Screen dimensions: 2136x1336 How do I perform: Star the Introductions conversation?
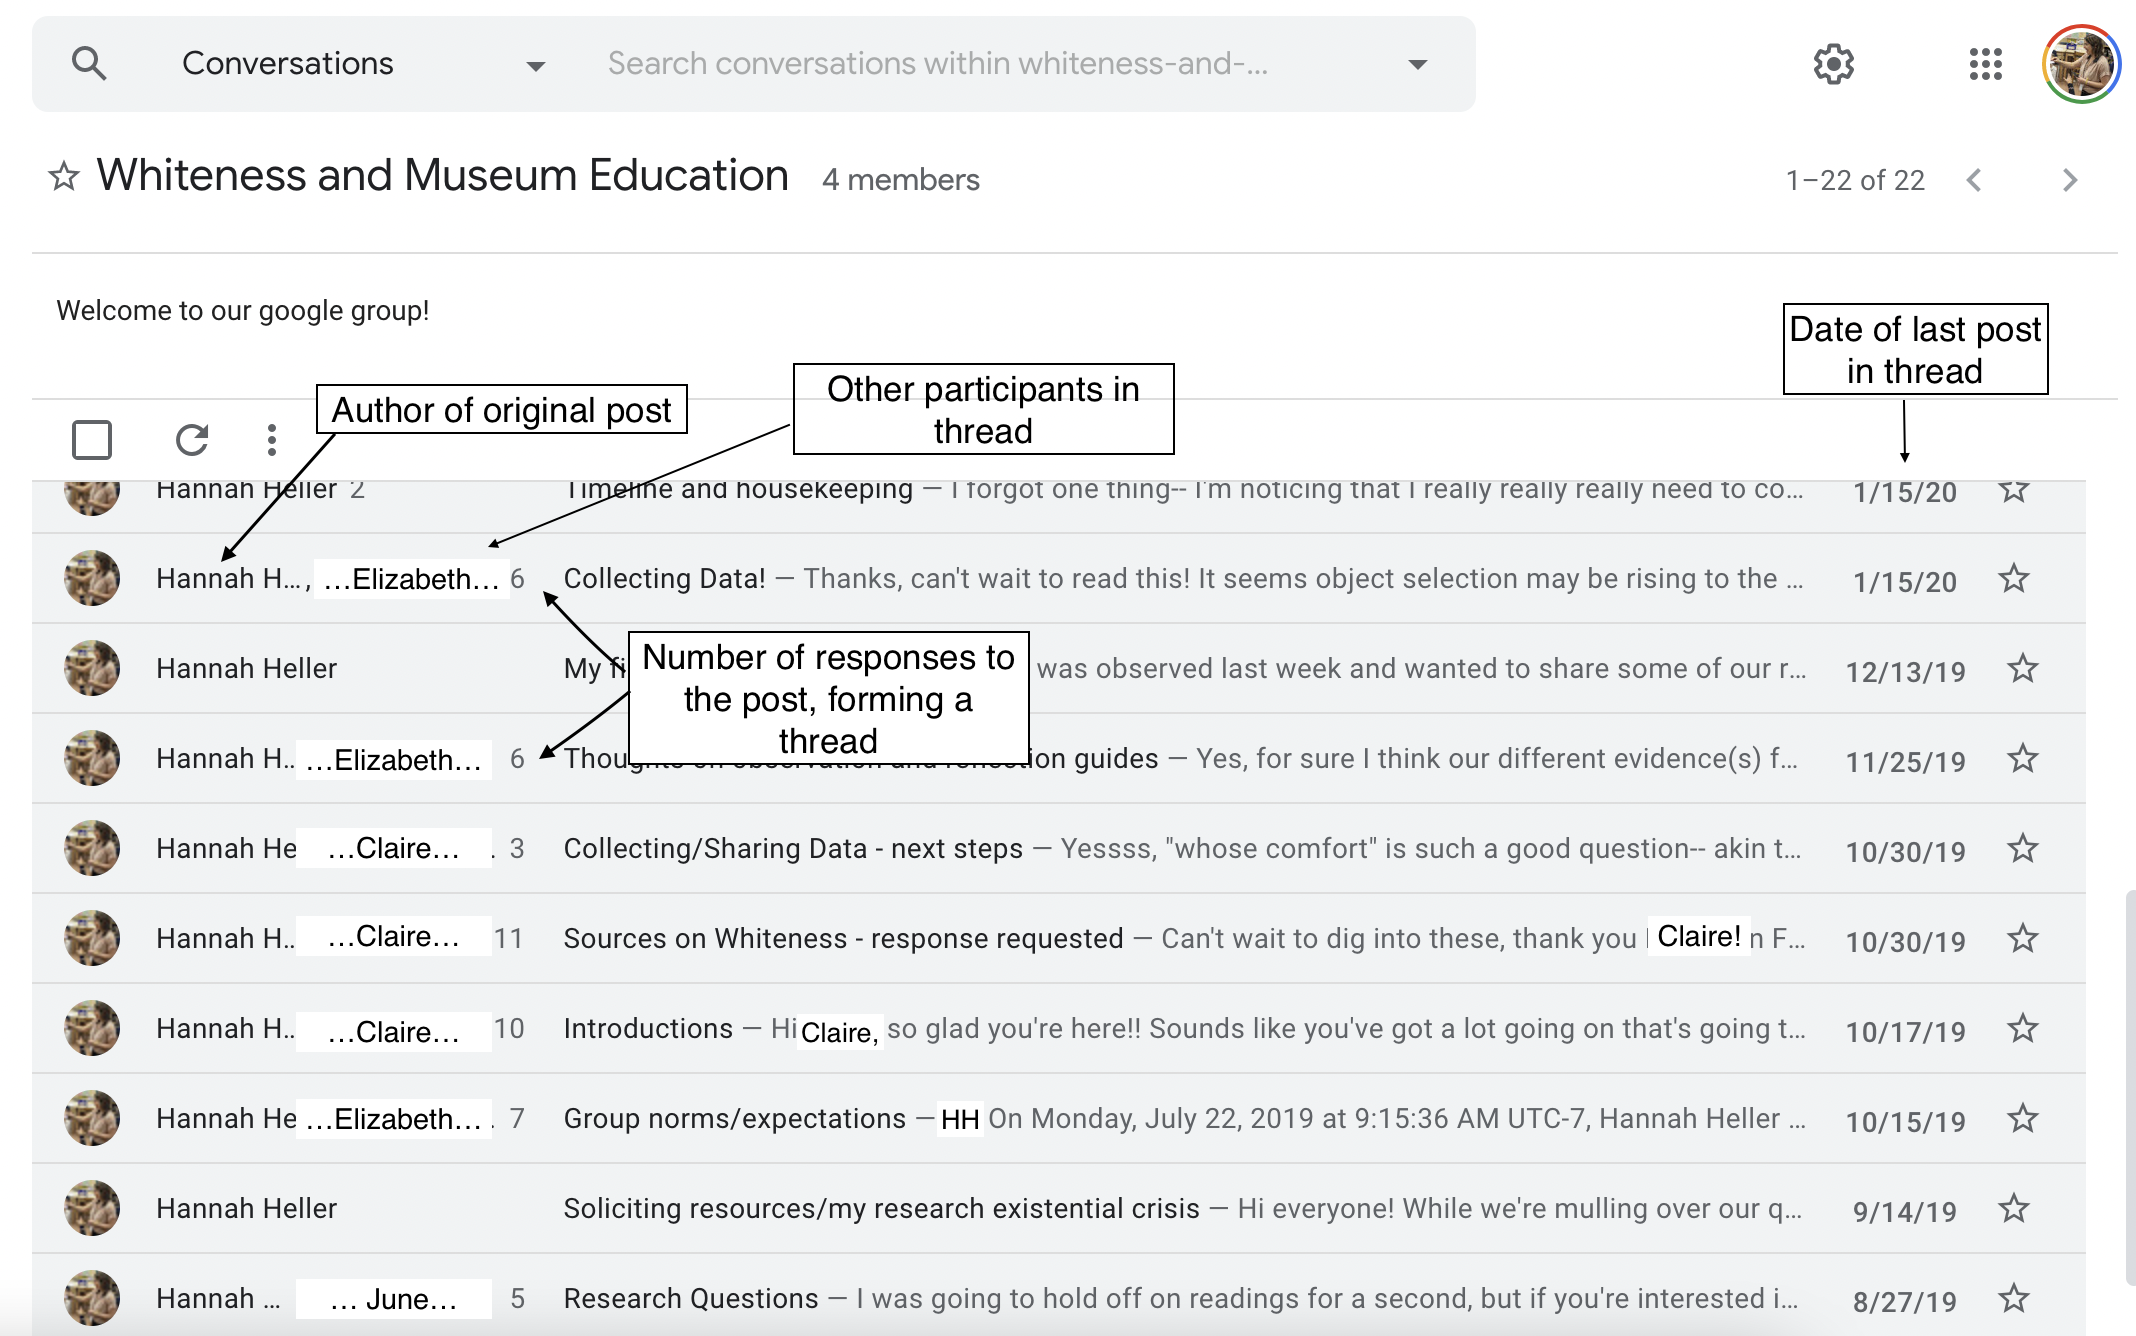(2022, 1029)
